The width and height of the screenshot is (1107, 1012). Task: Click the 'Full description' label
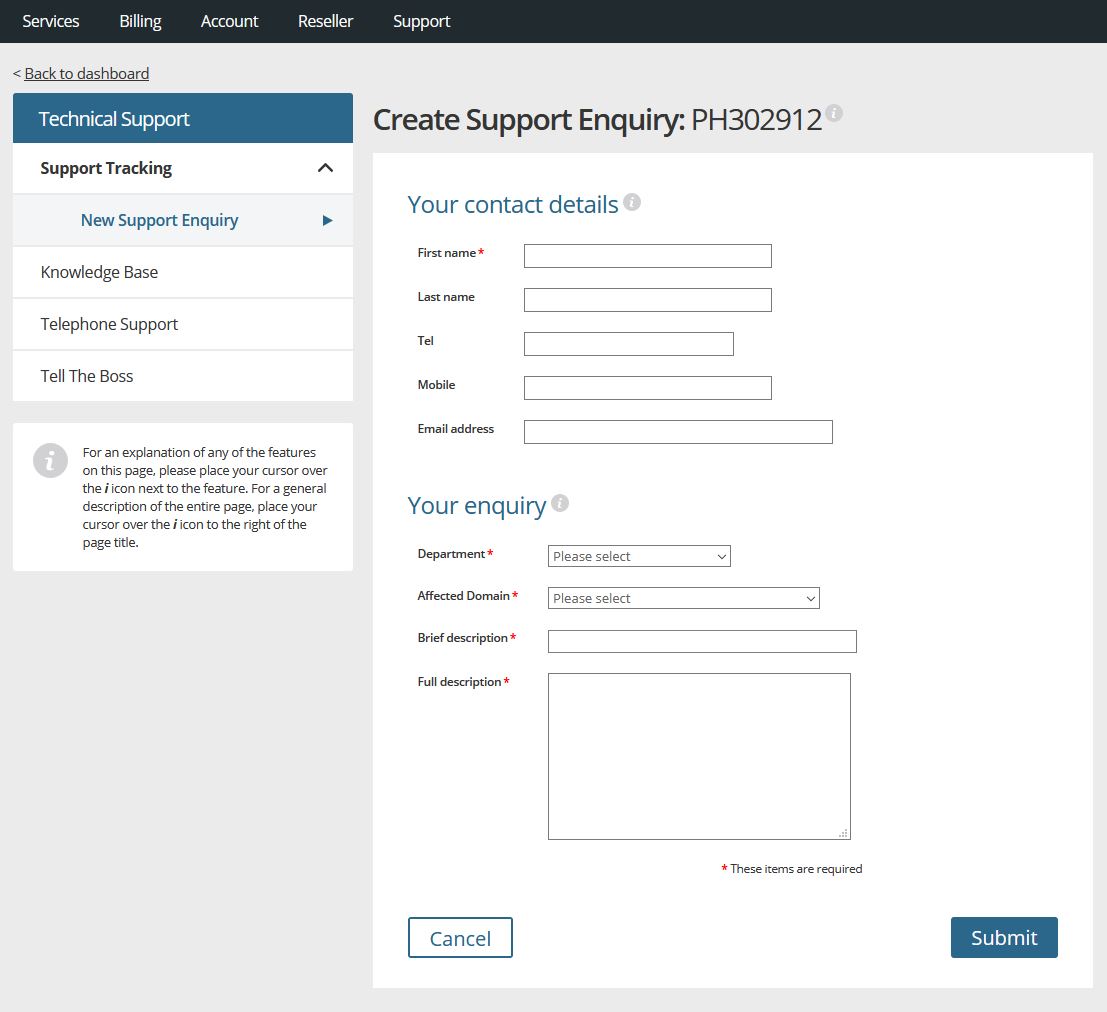click(459, 681)
